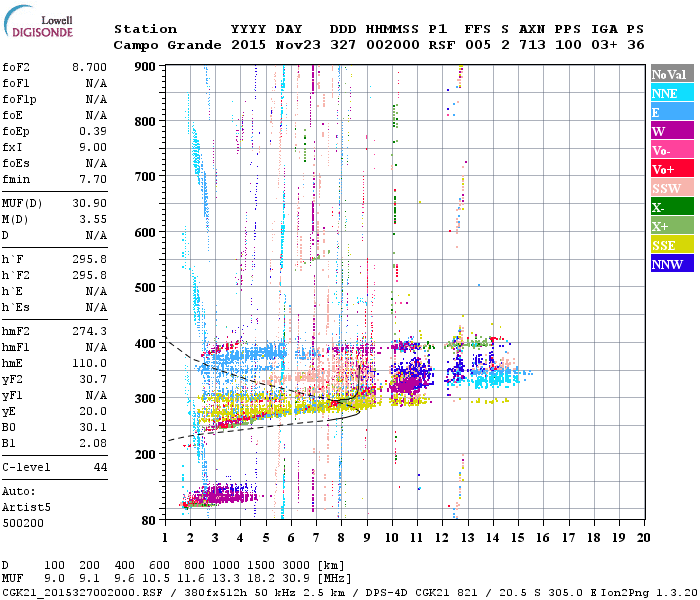This screenshot has height=600, width=700.
Task: Click the 500200 code under Artist5
Action: pos(23,524)
